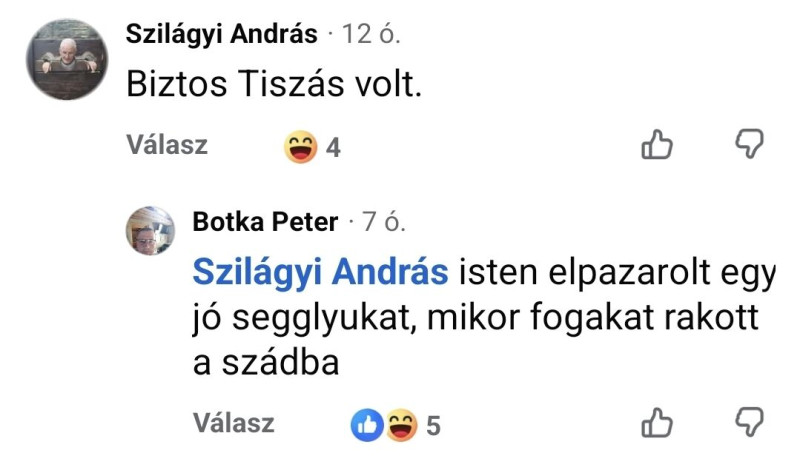
Task: Follow blue Szilágyi András mention link
Action: point(320,273)
